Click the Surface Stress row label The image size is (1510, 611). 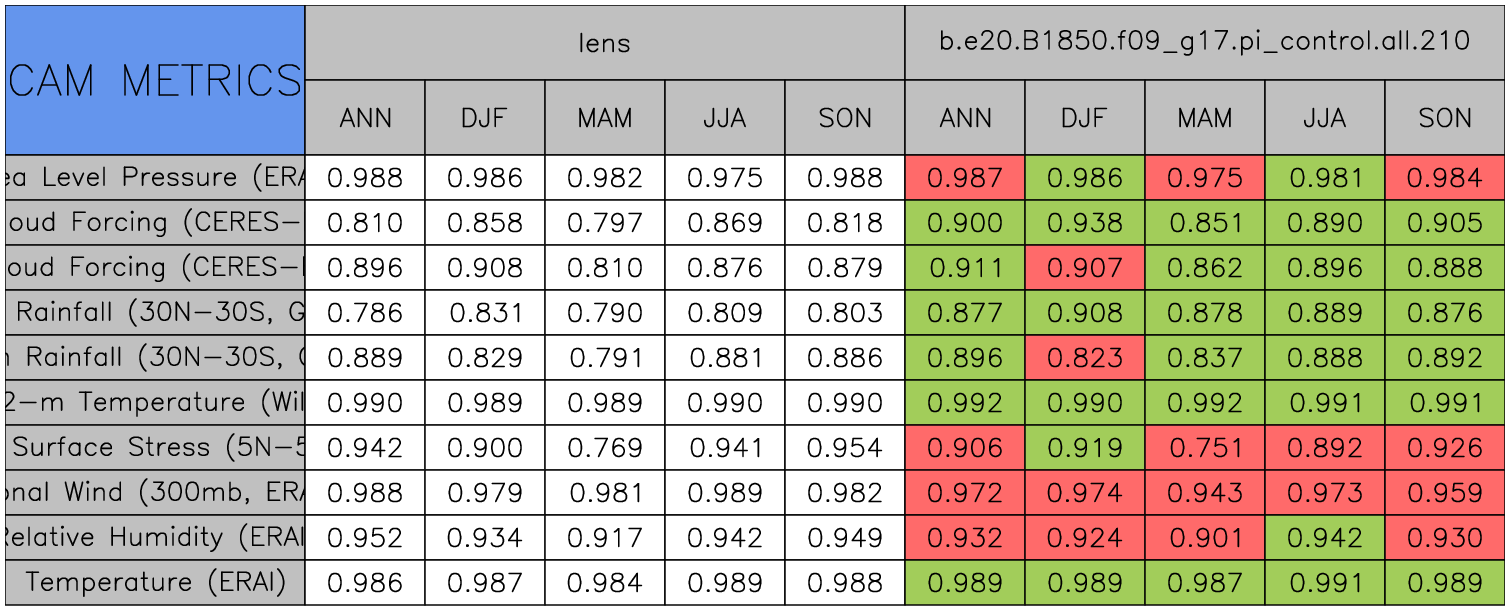click(x=155, y=447)
